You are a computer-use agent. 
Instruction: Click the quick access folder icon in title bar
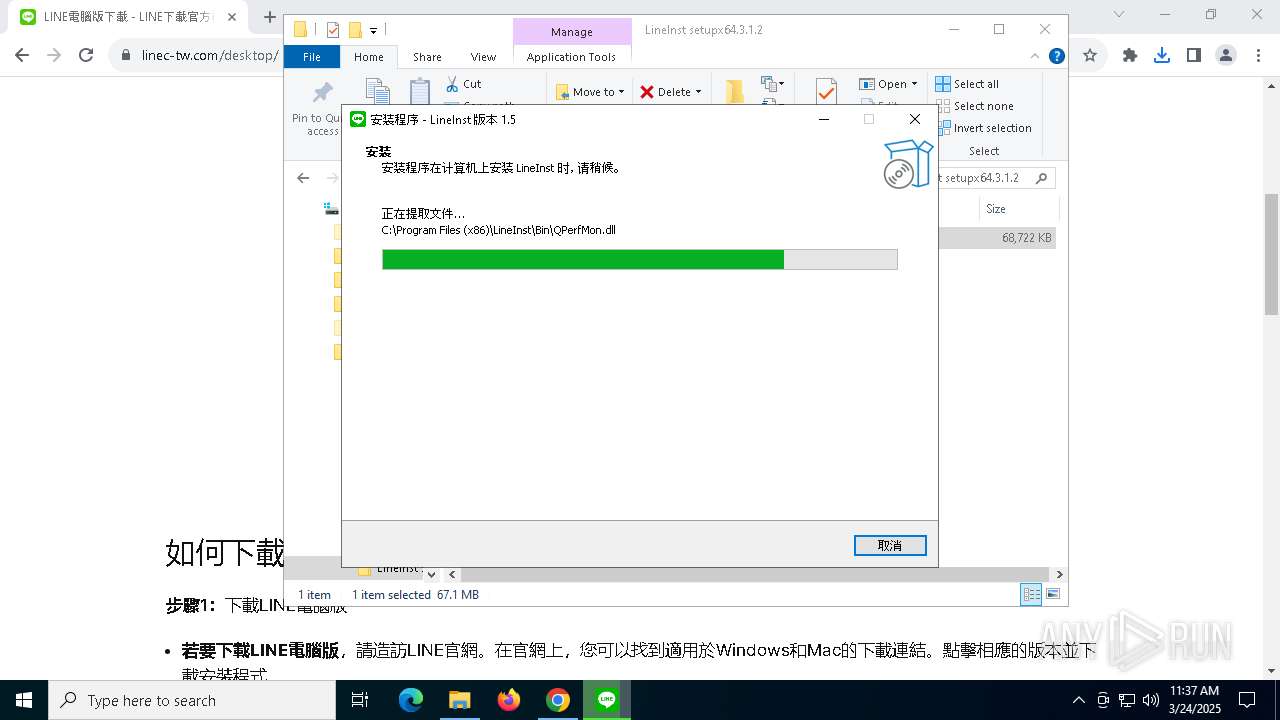click(x=300, y=30)
